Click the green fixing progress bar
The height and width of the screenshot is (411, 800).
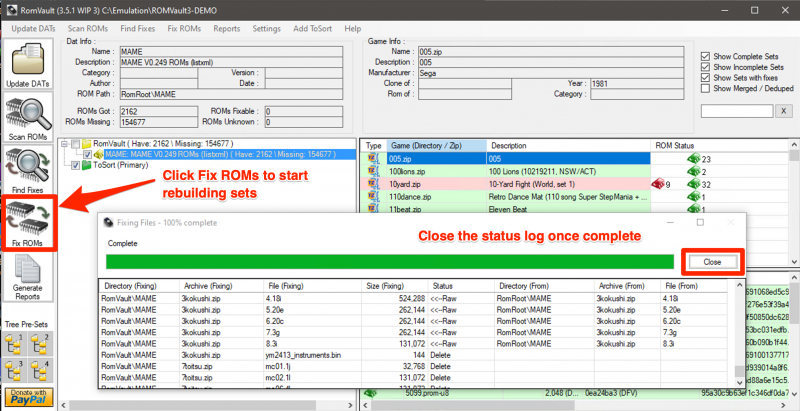[x=390, y=262]
